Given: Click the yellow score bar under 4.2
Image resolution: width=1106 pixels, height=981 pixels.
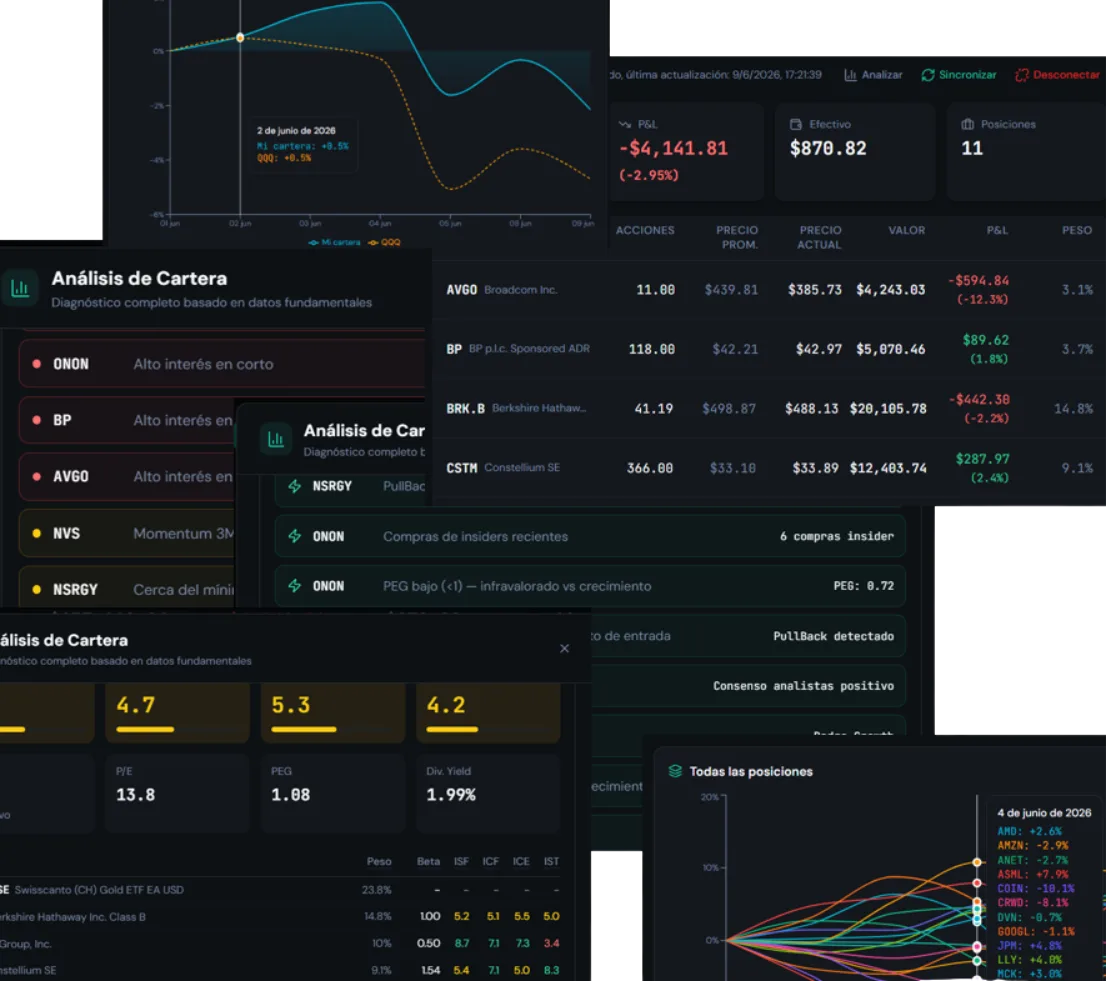Looking at the screenshot, I should (452, 729).
